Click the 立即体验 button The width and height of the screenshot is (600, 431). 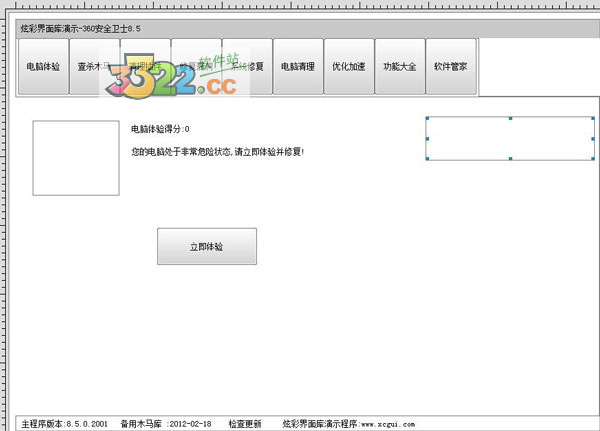(207, 247)
